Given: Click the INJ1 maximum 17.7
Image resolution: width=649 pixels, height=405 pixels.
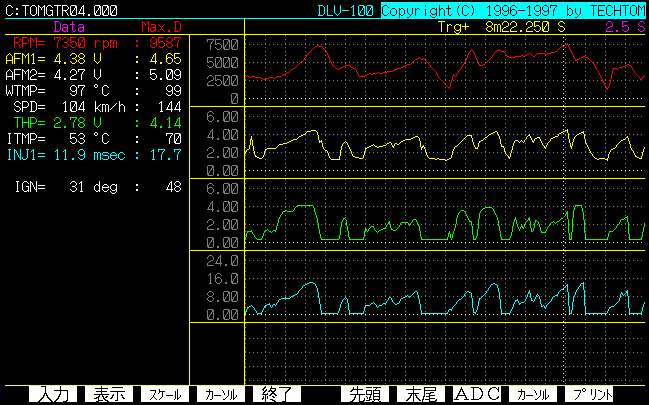Looking at the screenshot, I should [x=166, y=155].
